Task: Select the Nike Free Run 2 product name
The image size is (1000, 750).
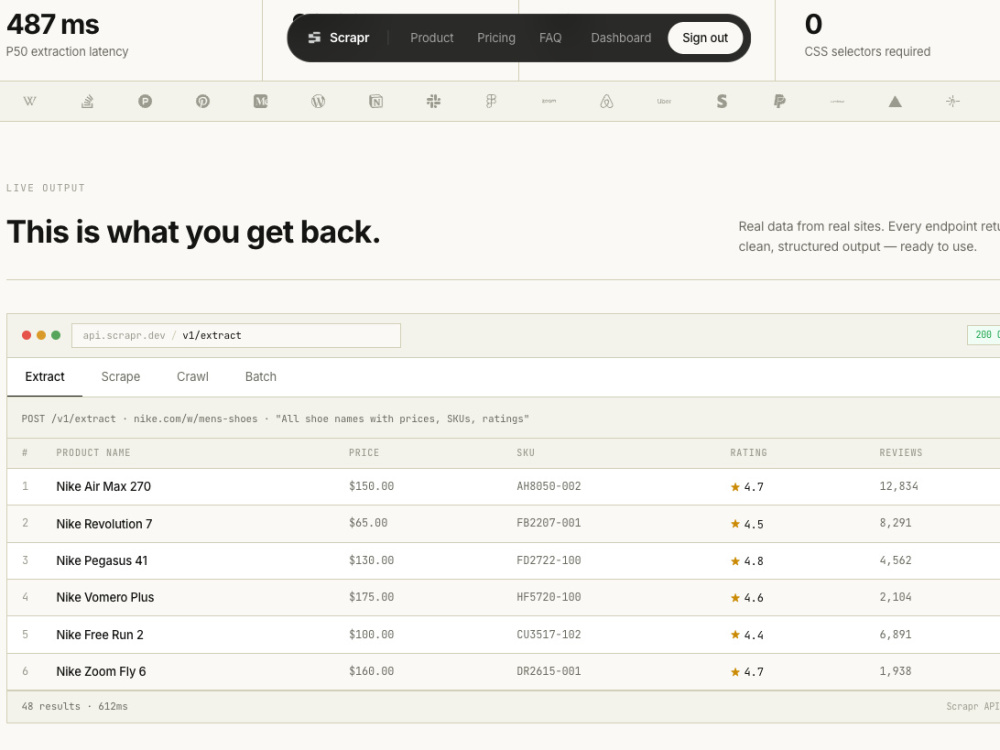Action: point(99,635)
